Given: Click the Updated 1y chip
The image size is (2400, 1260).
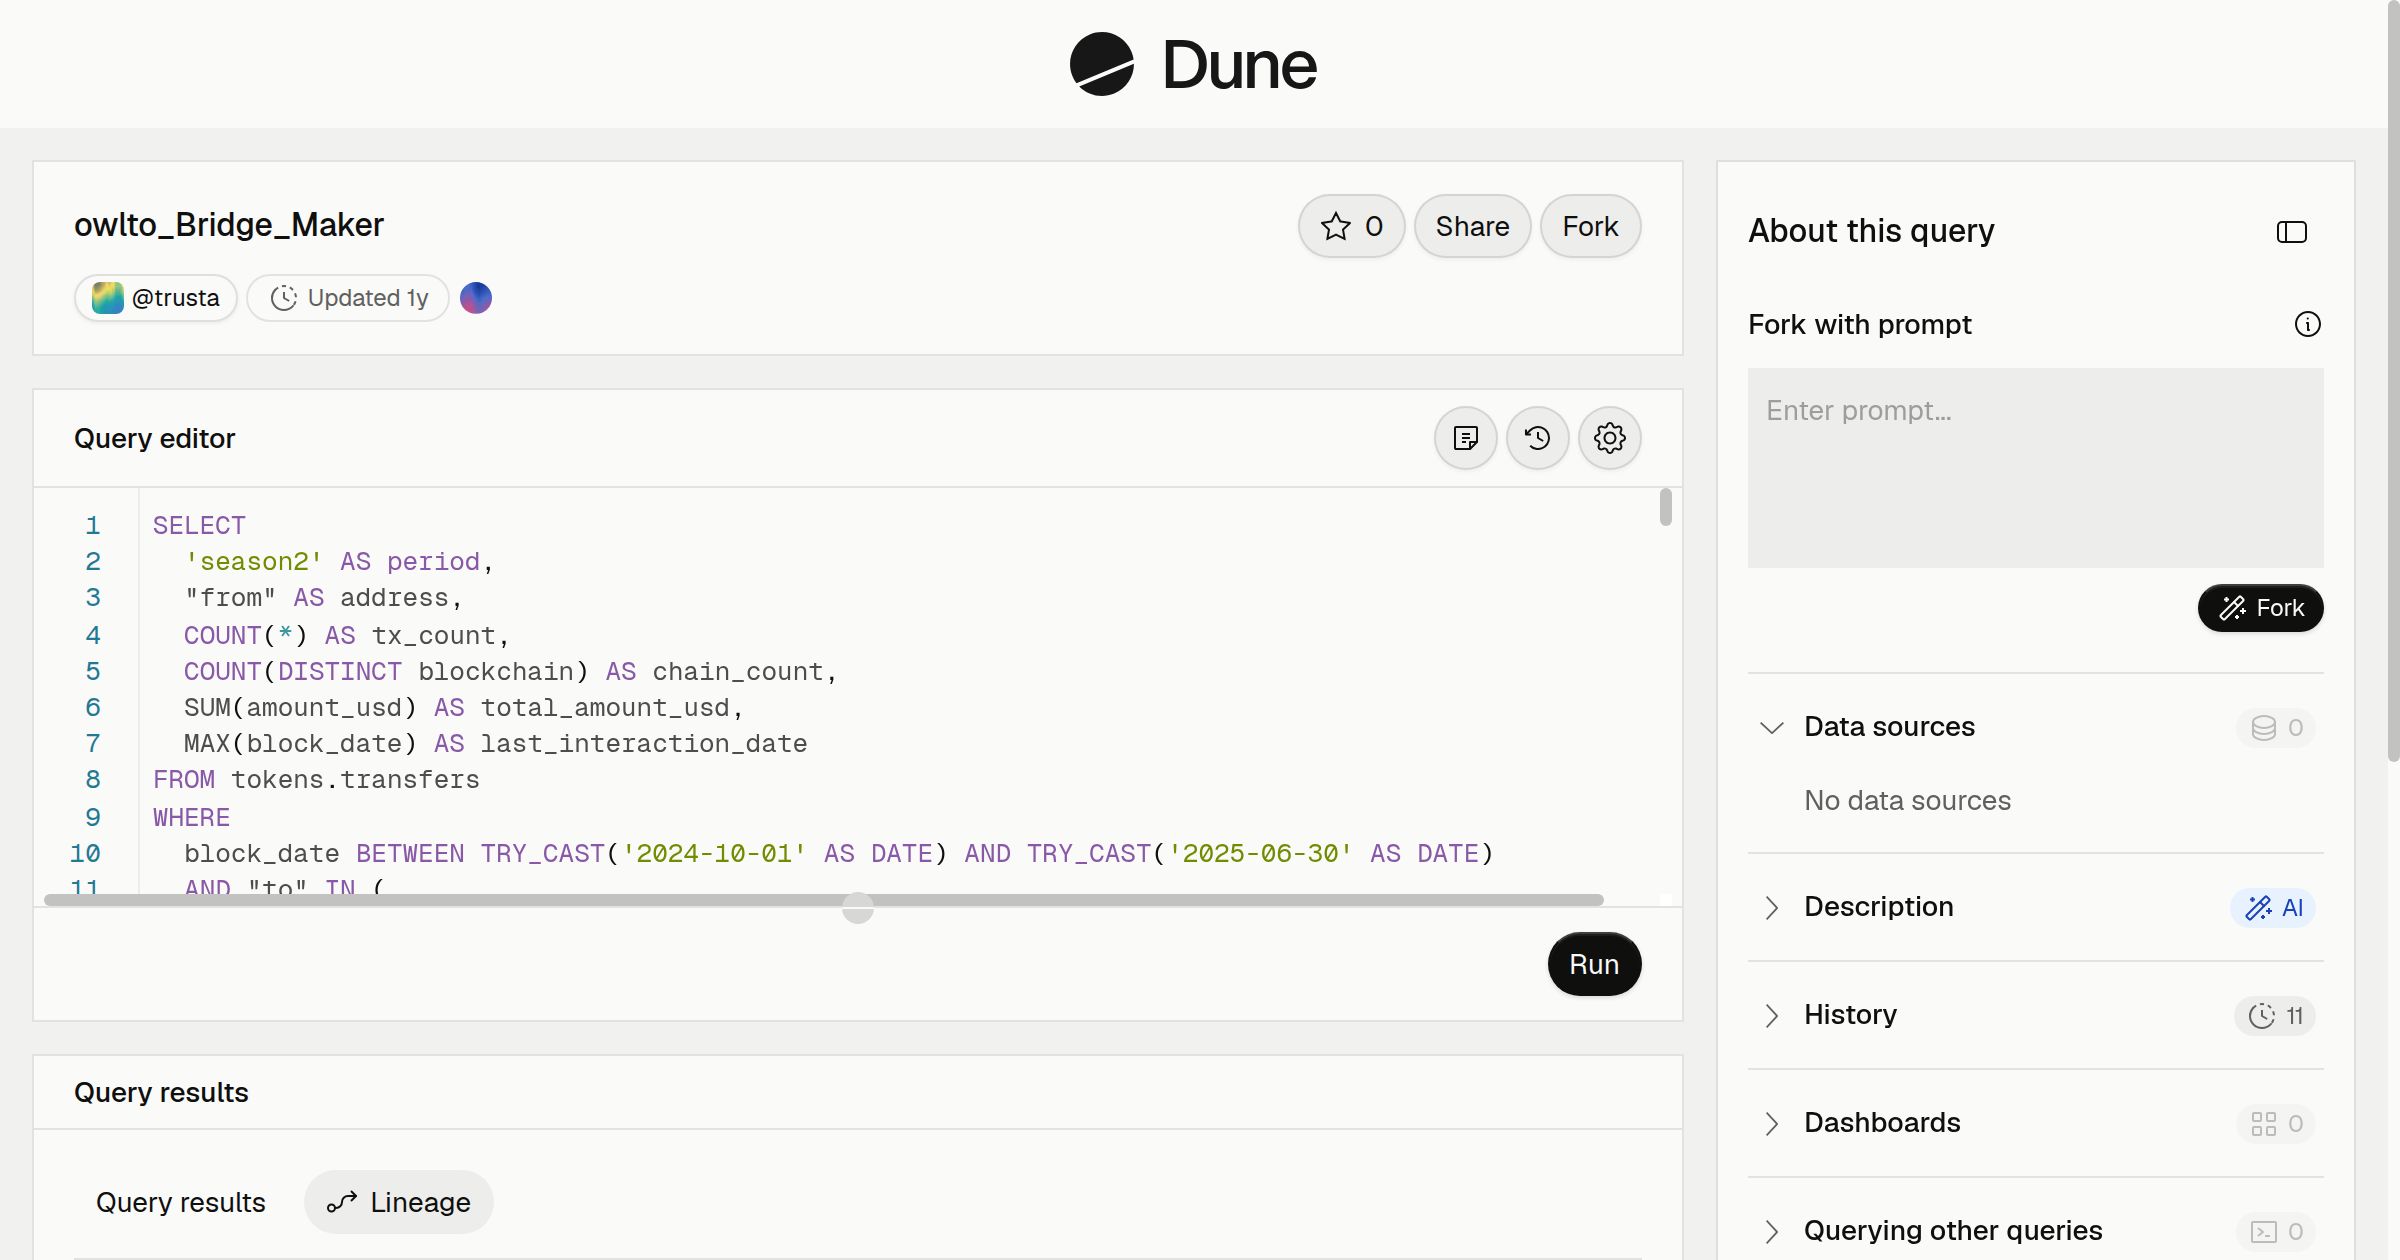Looking at the screenshot, I should [348, 298].
